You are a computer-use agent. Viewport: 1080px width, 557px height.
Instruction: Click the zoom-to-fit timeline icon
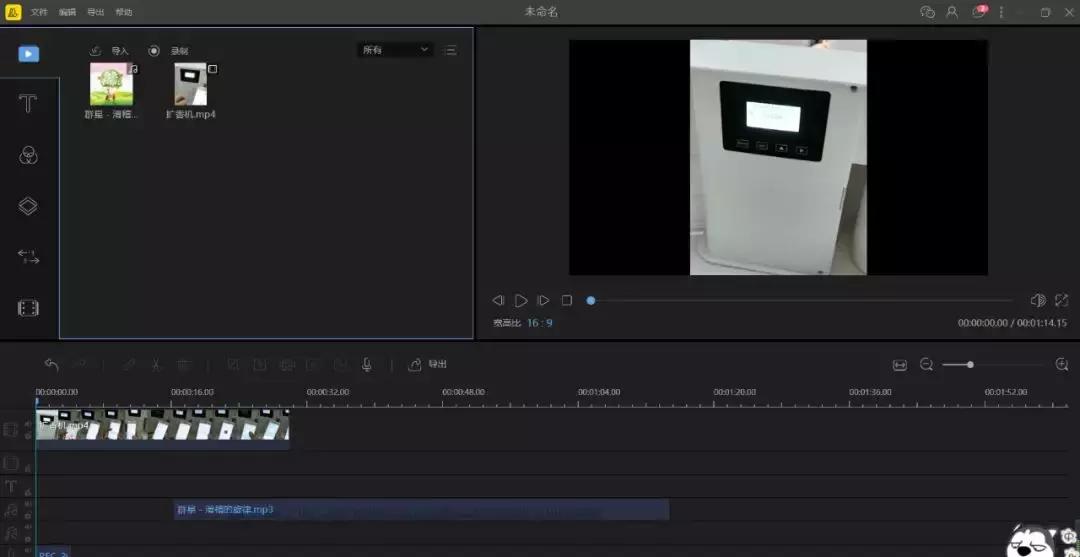coord(899,365)
